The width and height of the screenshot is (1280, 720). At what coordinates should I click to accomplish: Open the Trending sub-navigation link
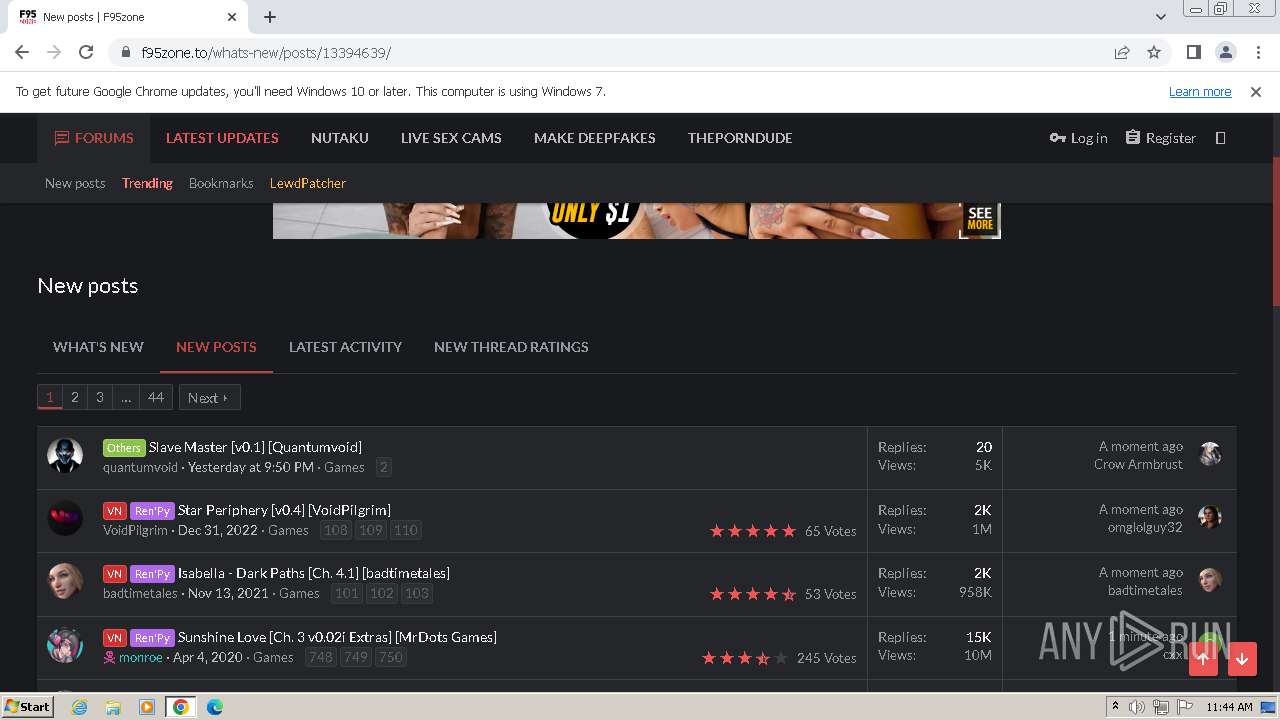coord(147,183)
